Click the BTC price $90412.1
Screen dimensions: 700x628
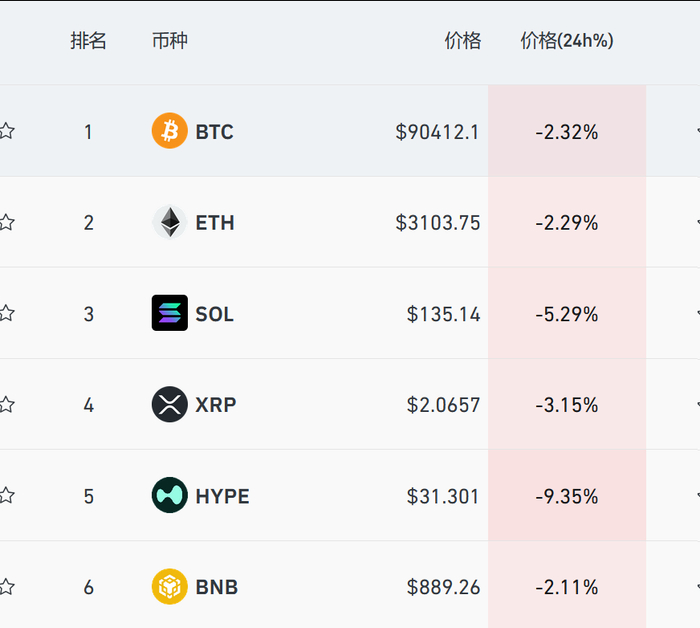437,132
